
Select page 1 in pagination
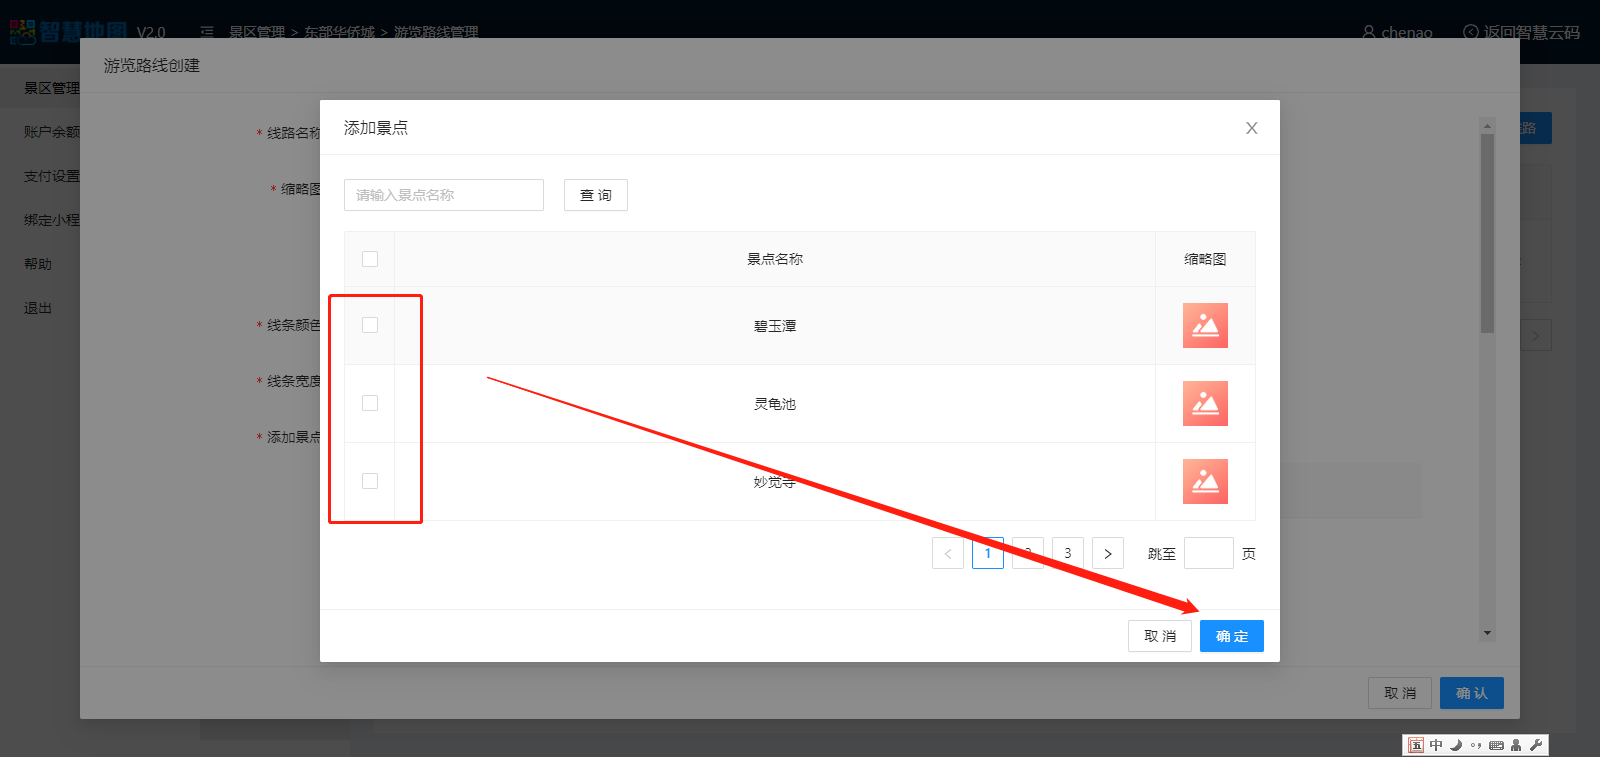pyautogui.click(x=987, y=553)
